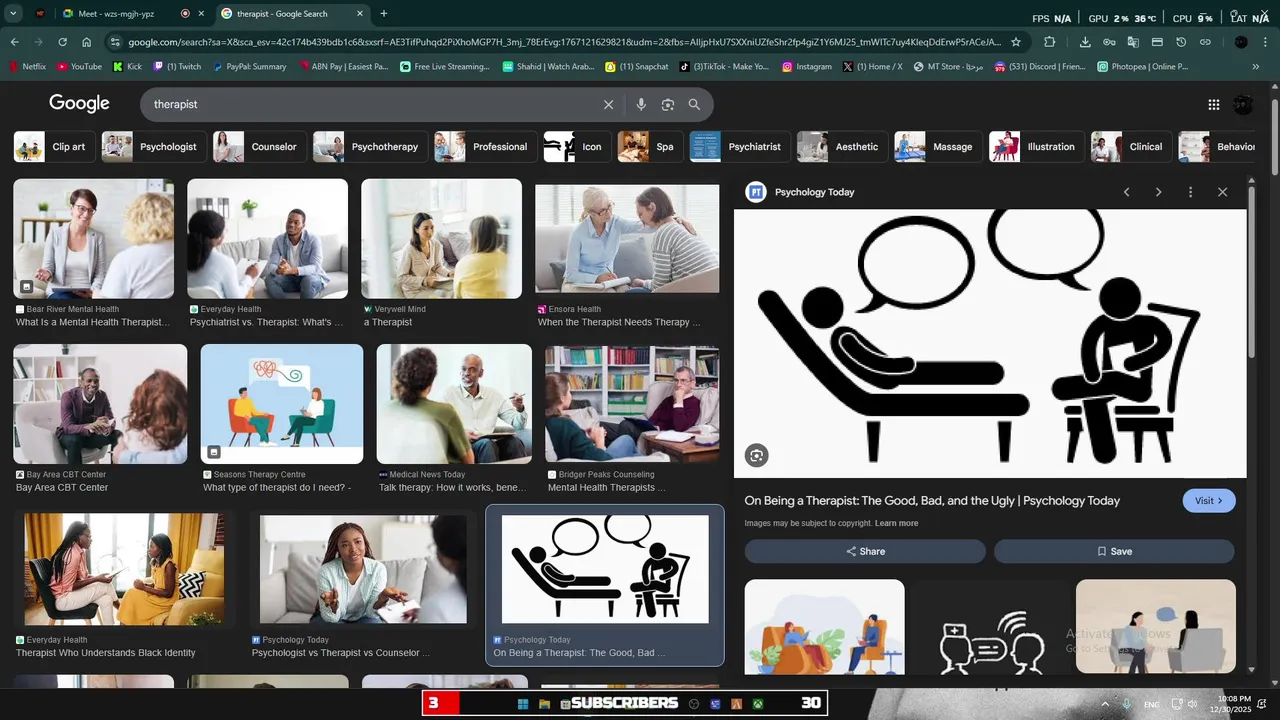Open the preview panel three-dot options
The width and height of the screenshot is (1280, 720).
click(1190, 192)
